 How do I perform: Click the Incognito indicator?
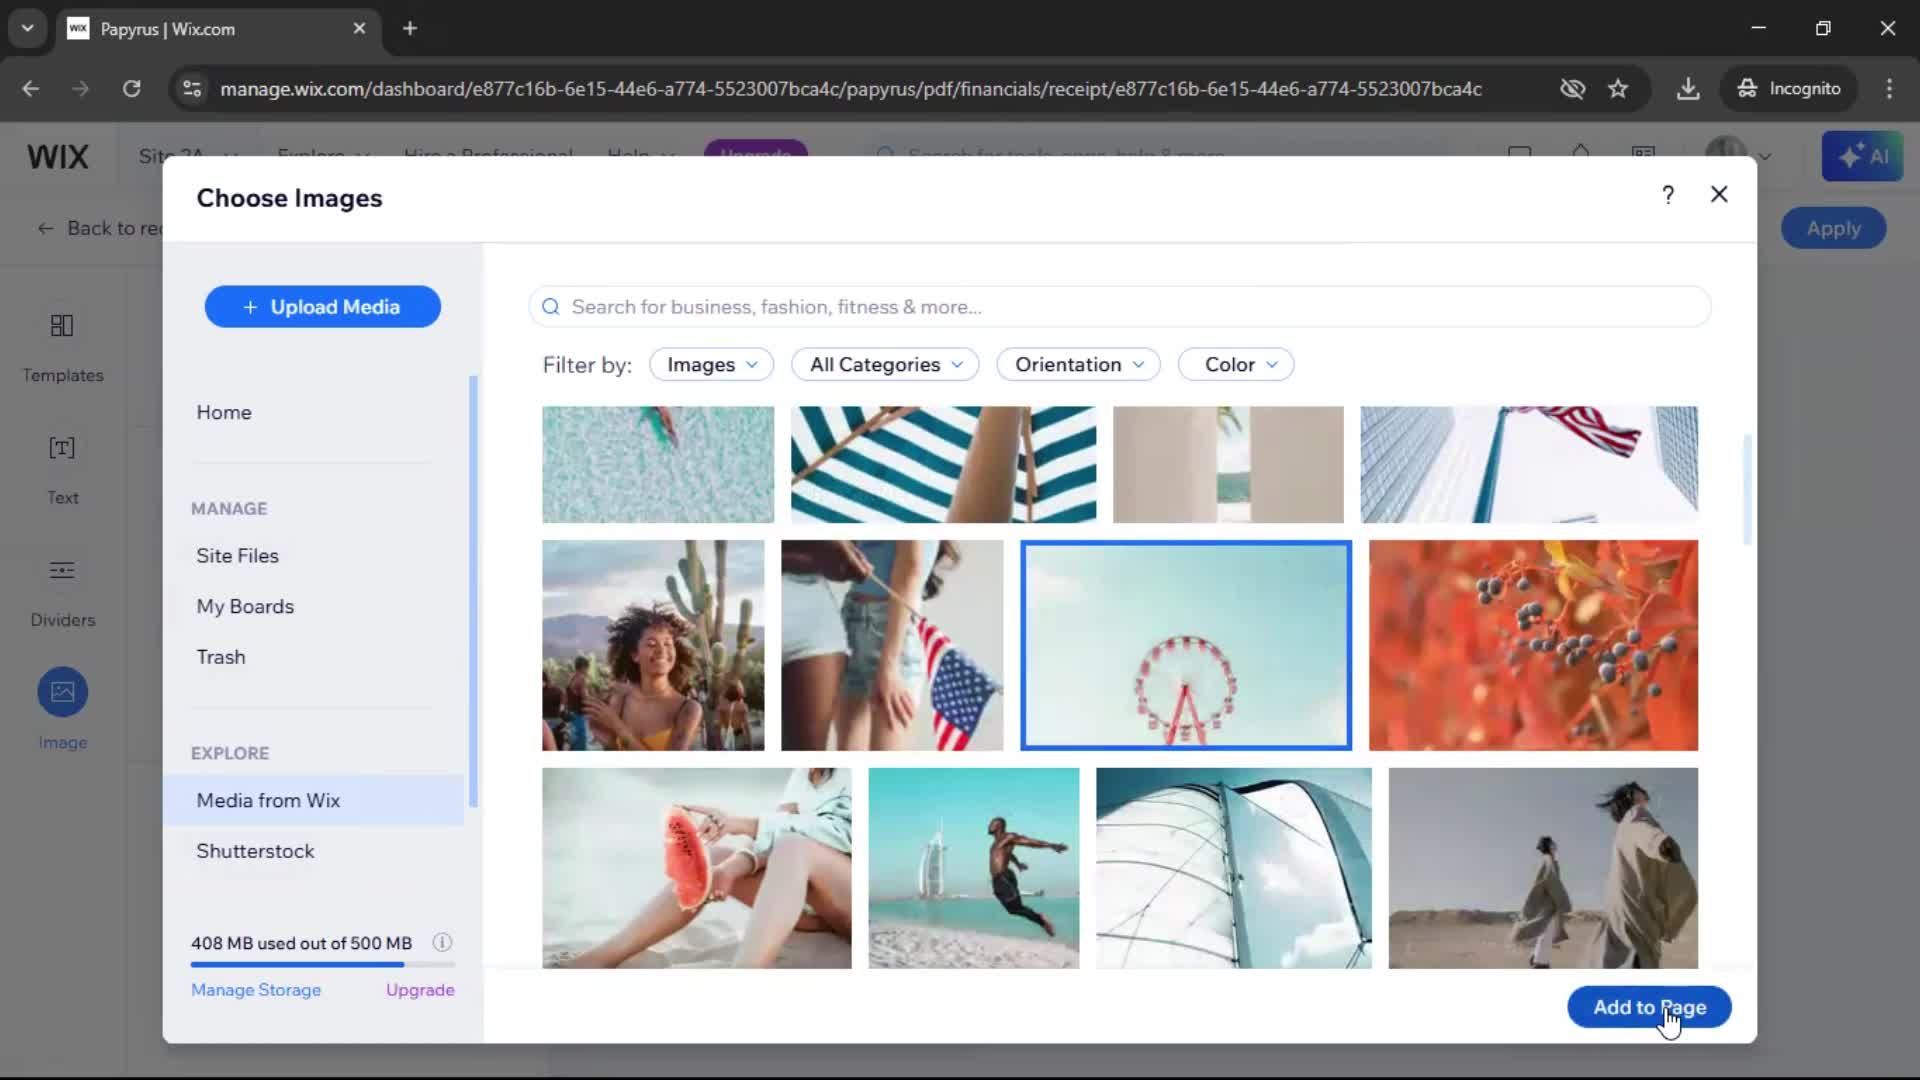1789,89
